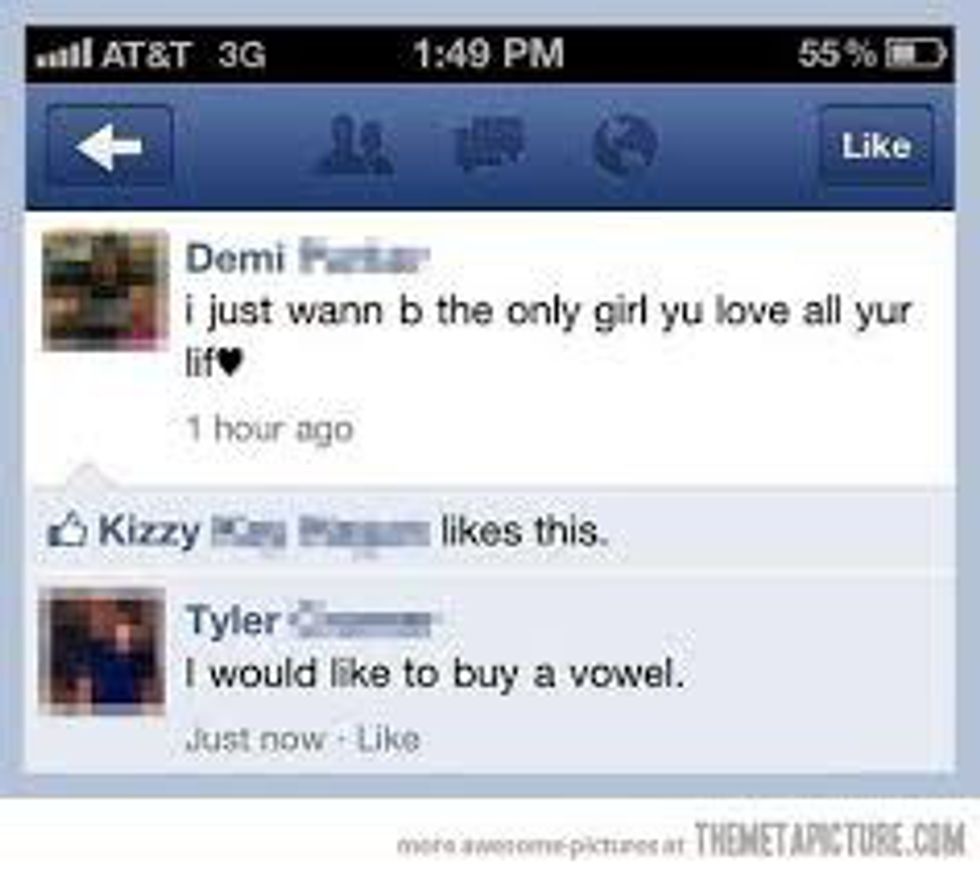Open friend requests icon in header
This screenshot has width=980, height=877.
[x=356, y=146]
